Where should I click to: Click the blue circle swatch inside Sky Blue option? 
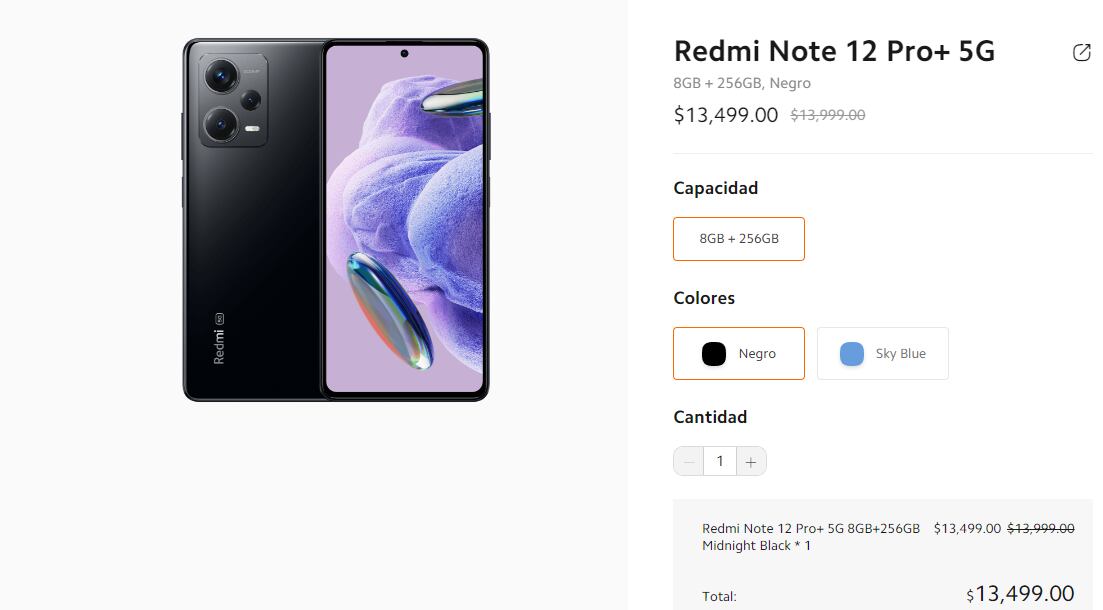coord(850,353)
